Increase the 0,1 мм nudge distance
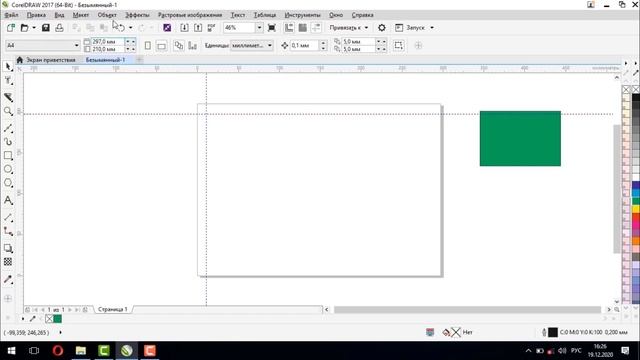Image resolution: width=640 pixels, height=360 pixels. 323,42
